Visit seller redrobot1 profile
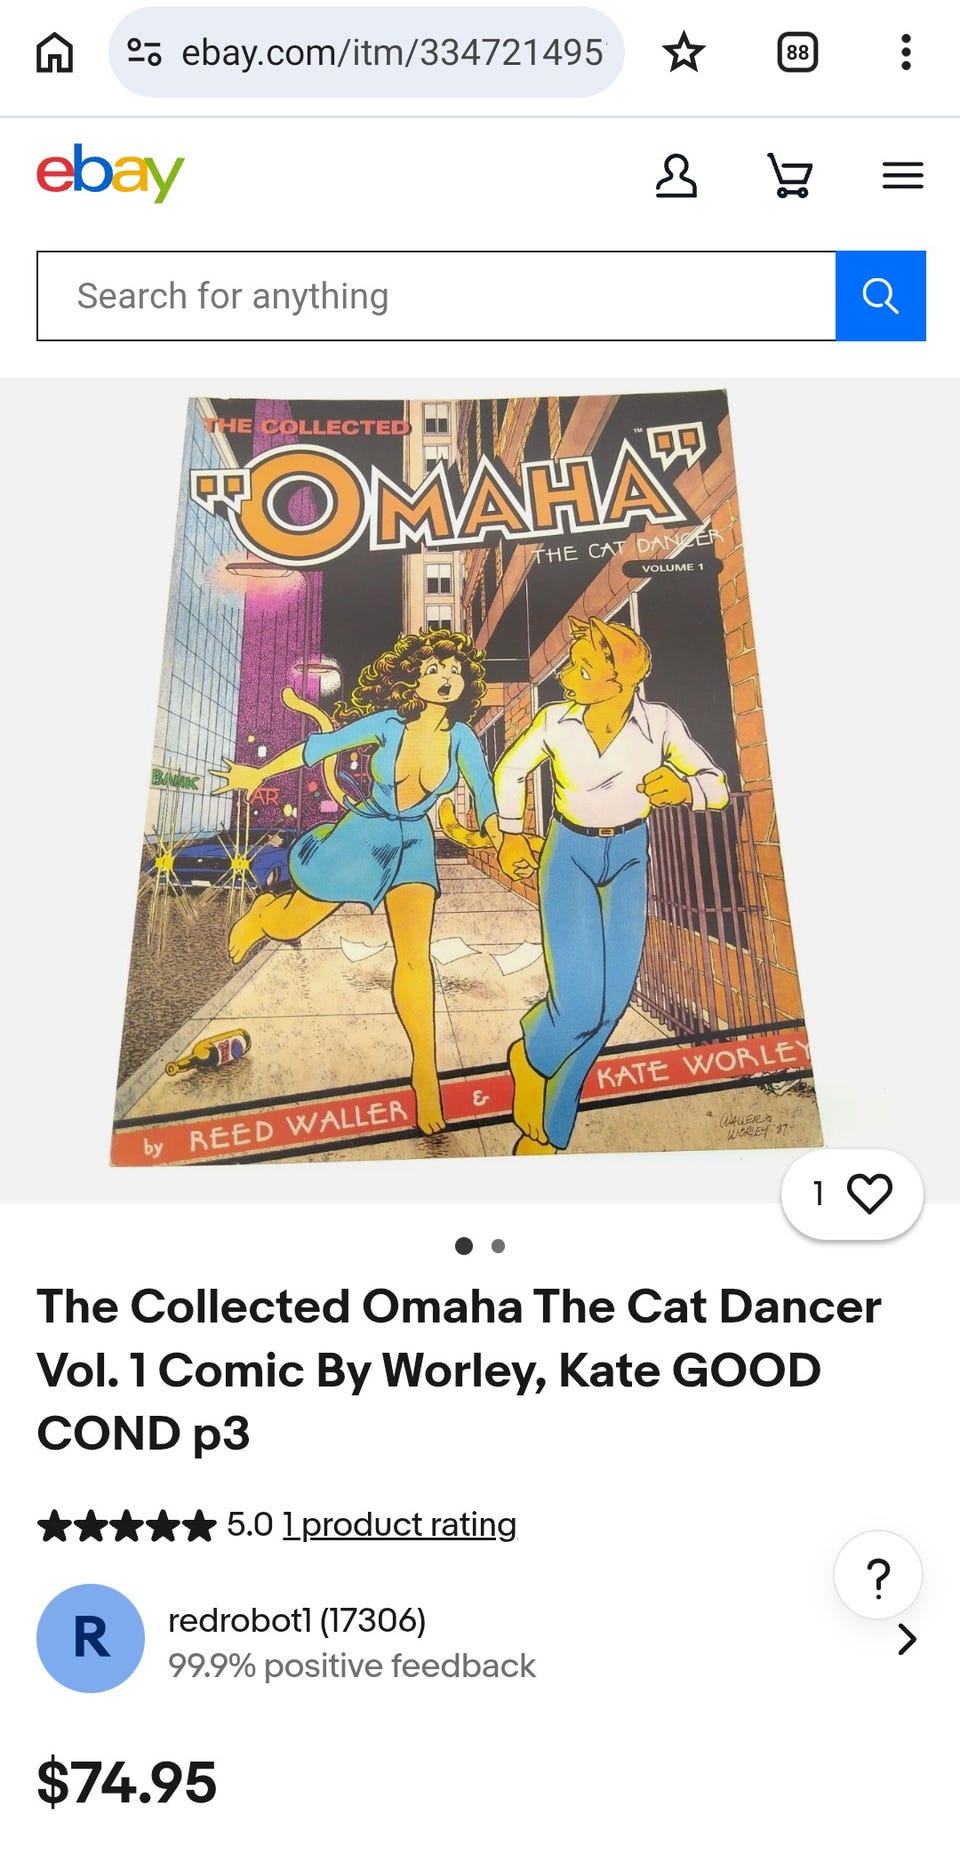Viewport: 960px width, 1862px height. click(x=297, y=1620)
